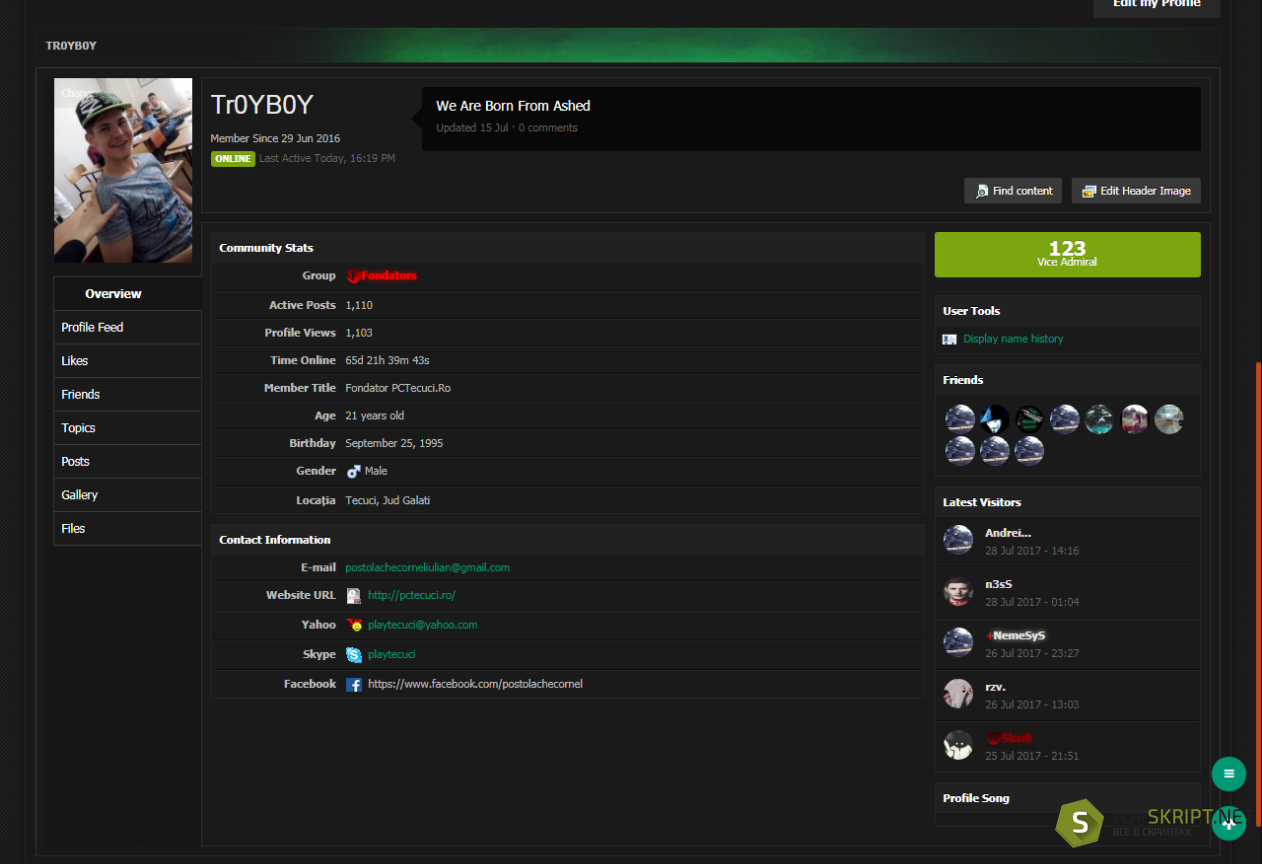The image size is (1262, 864).
Task: Switch to the Likes tab
Action: [127, 361]
